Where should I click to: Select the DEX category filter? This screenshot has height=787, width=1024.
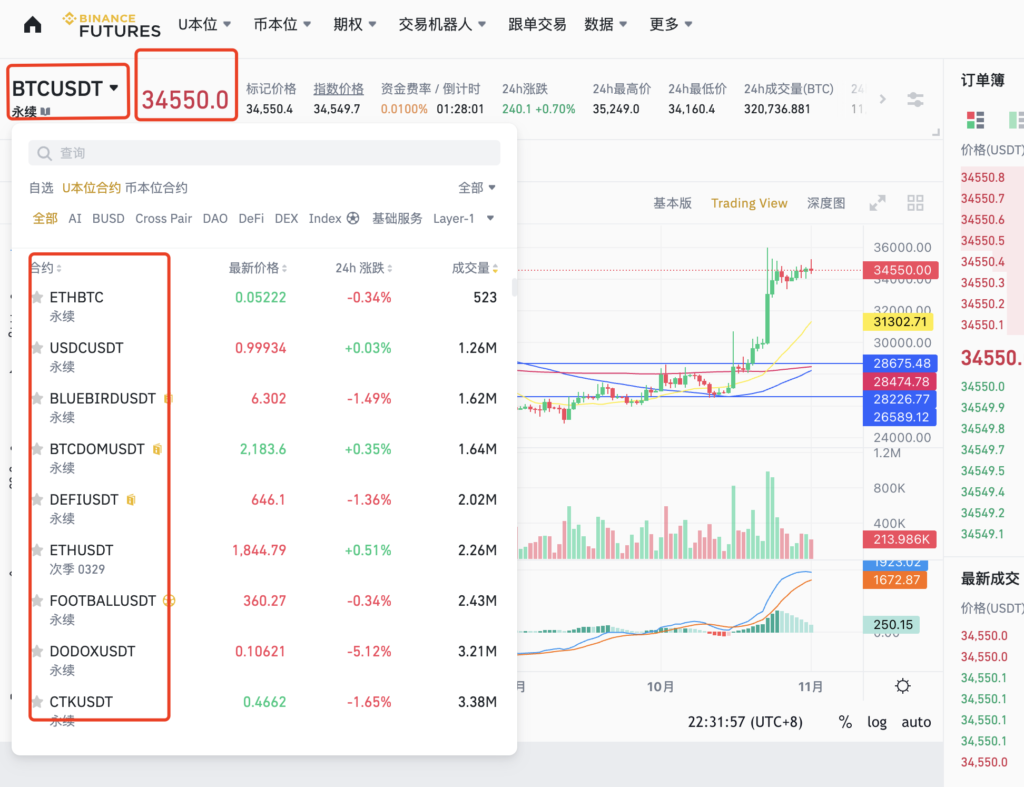click(286, 218)
